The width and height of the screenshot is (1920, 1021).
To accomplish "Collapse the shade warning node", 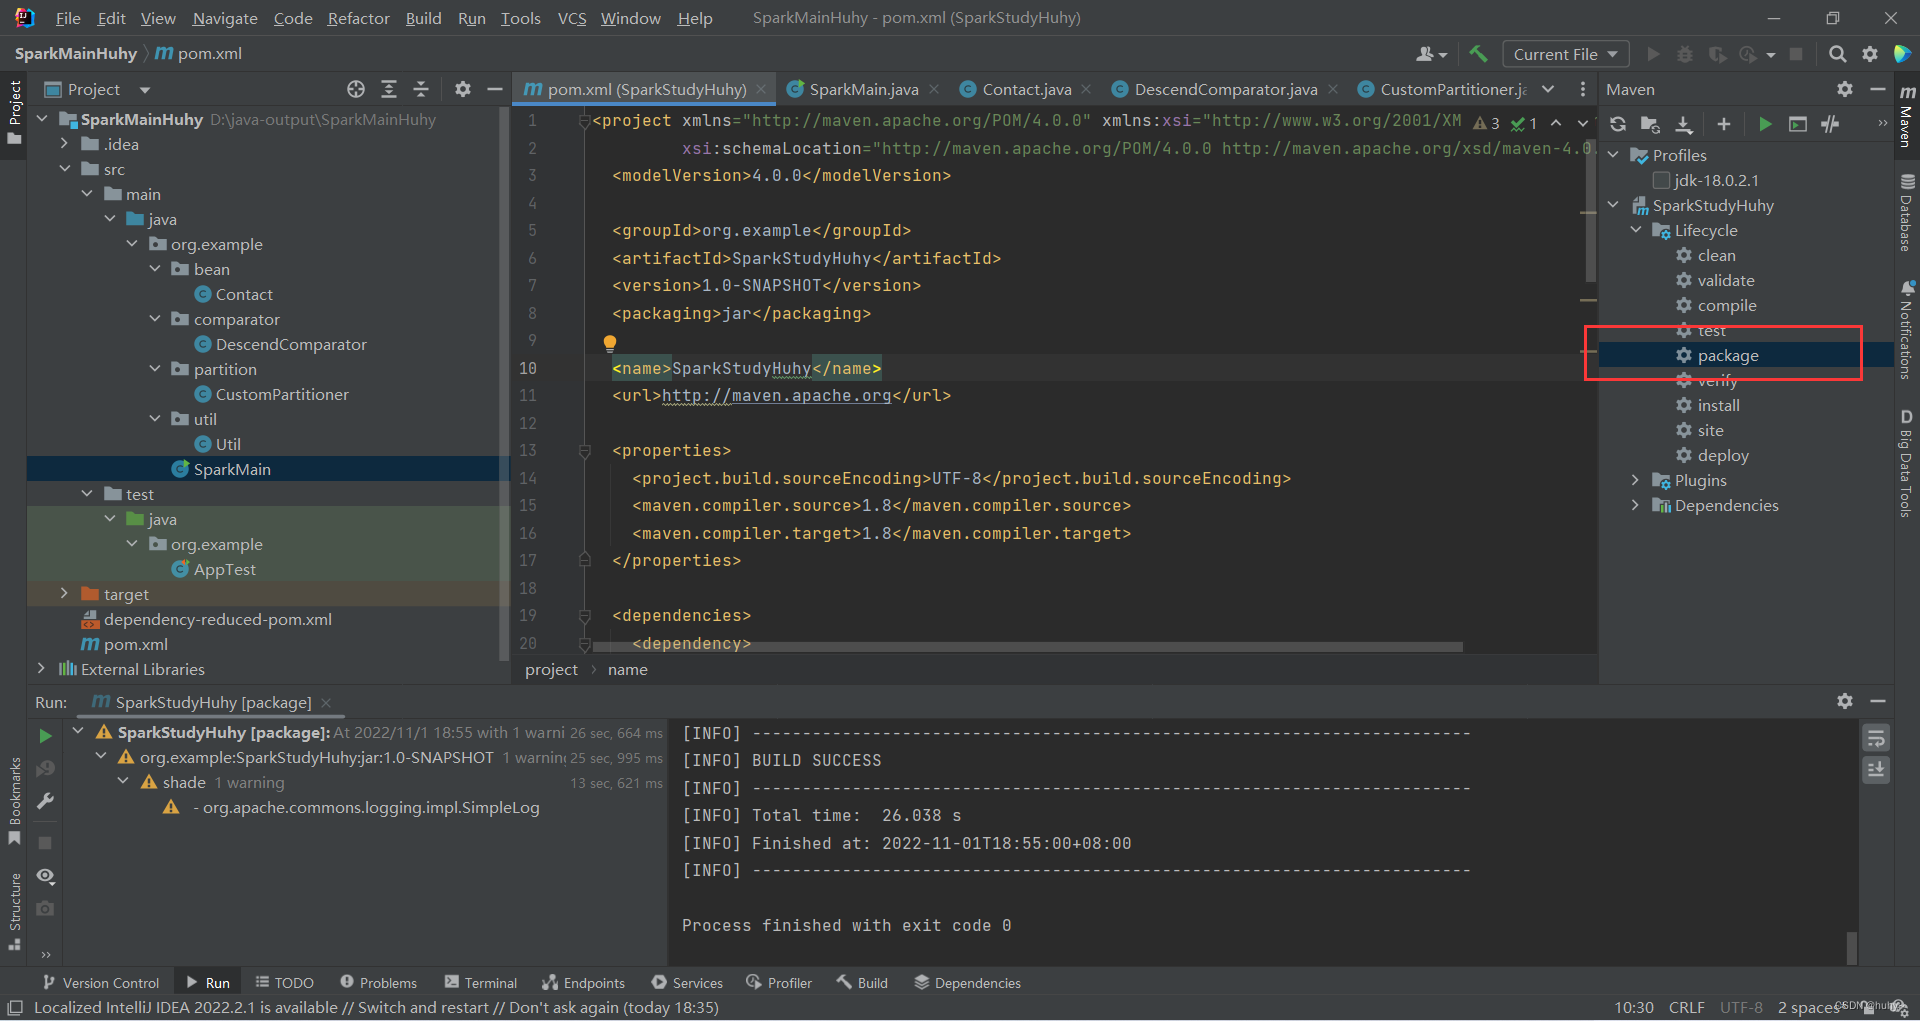I will click(x=123, y=781).
